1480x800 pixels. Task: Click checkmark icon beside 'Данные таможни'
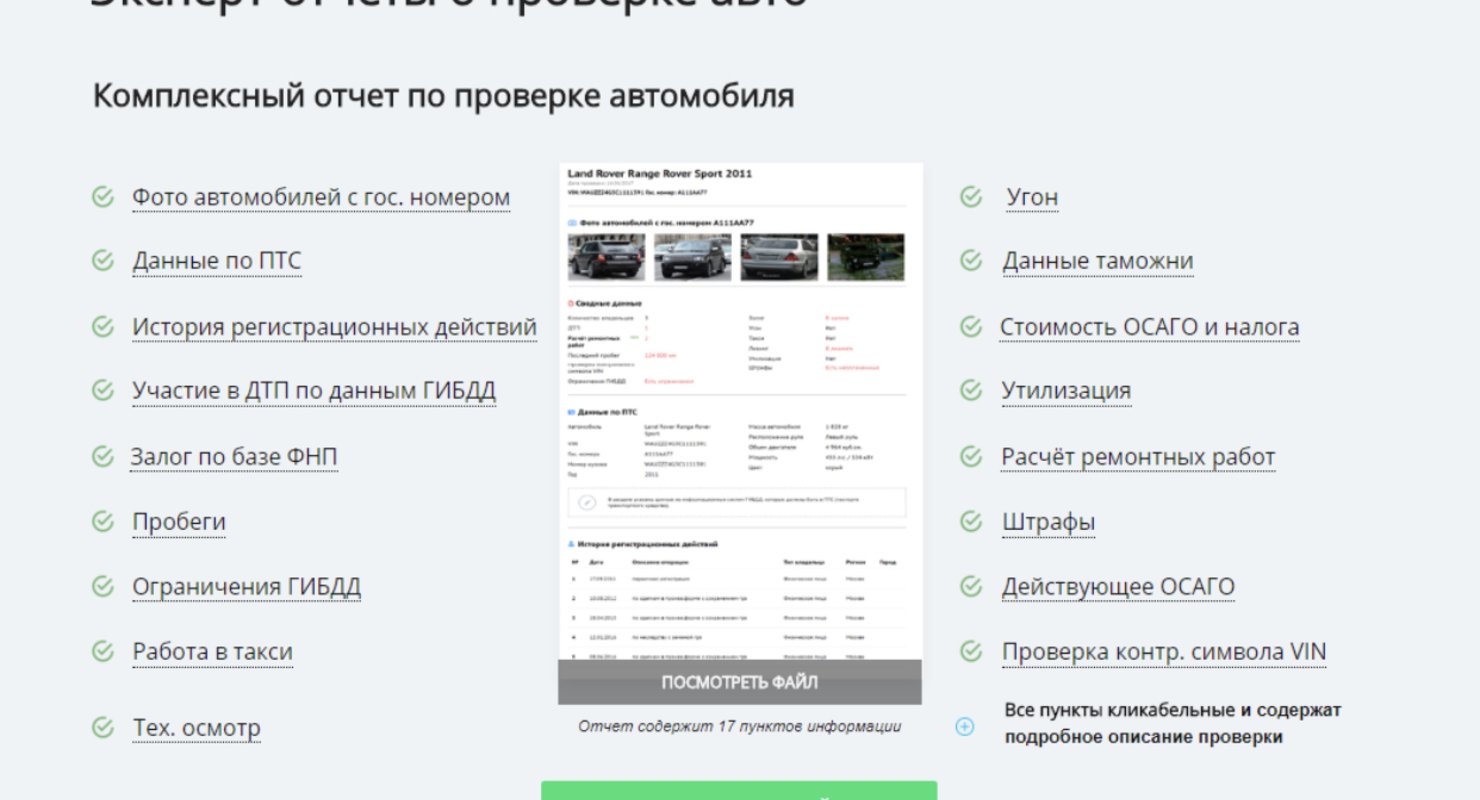971,260
